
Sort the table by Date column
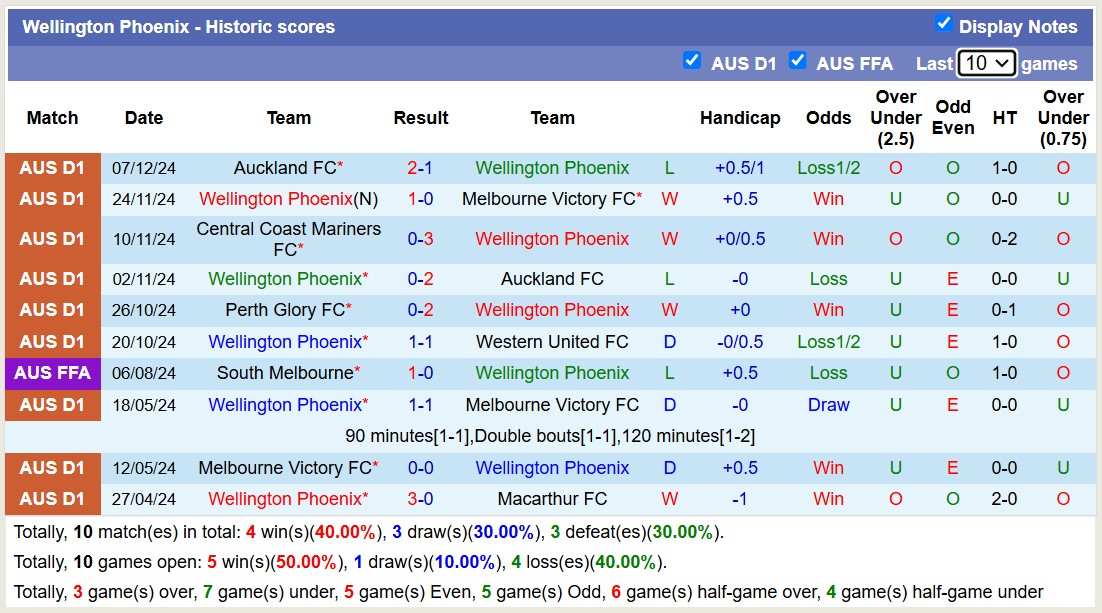coord(143,117)
